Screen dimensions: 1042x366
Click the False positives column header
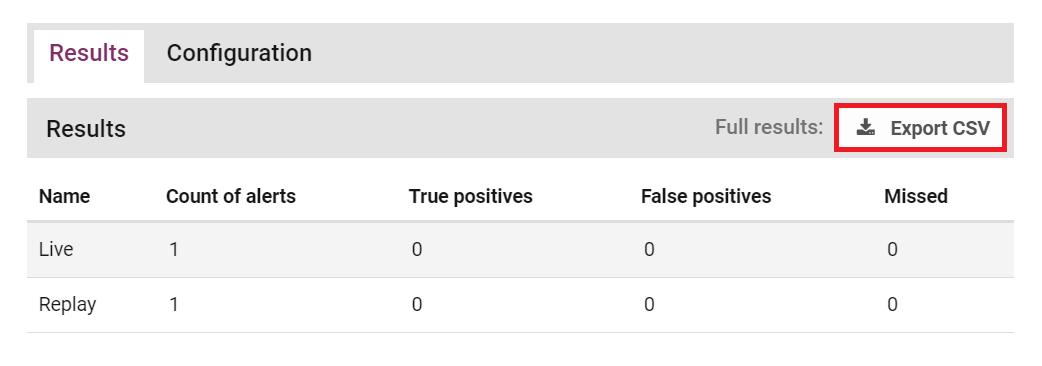pos(706,197)
